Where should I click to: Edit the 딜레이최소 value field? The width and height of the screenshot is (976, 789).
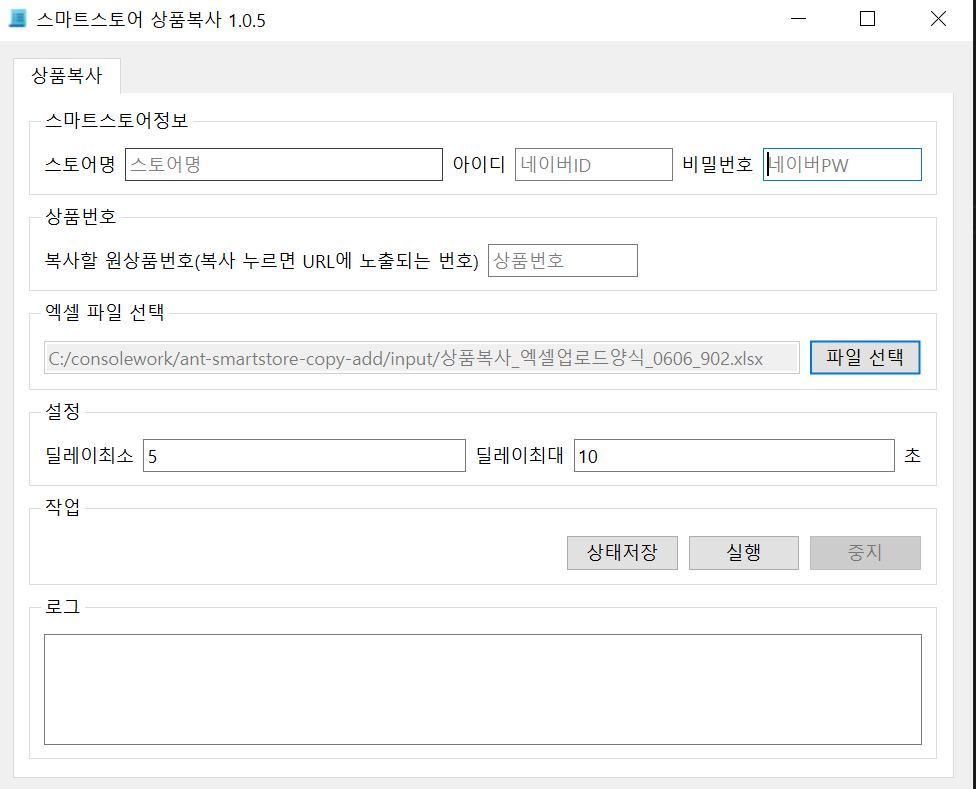click(304, 456)
